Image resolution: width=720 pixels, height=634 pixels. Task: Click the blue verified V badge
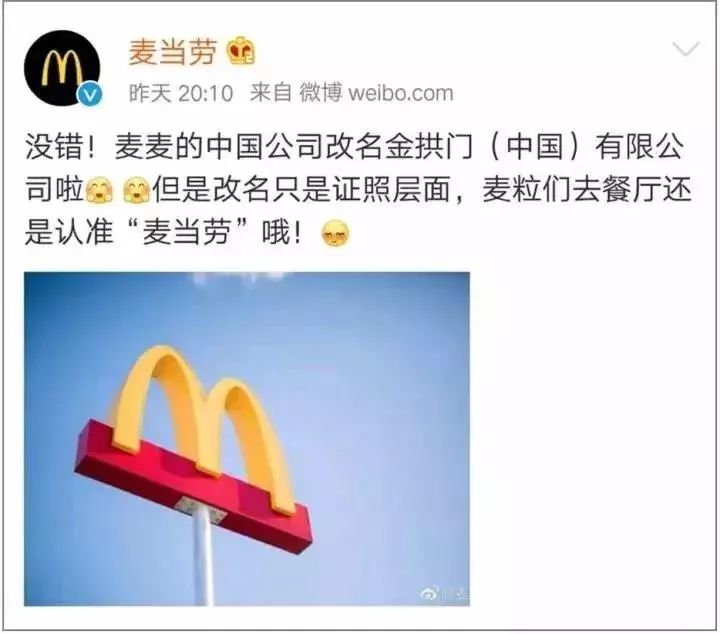tap(90, 95)
